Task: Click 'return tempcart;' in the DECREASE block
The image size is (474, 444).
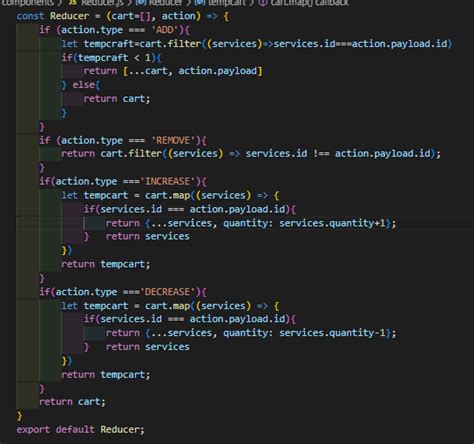Action: point(106,375)
